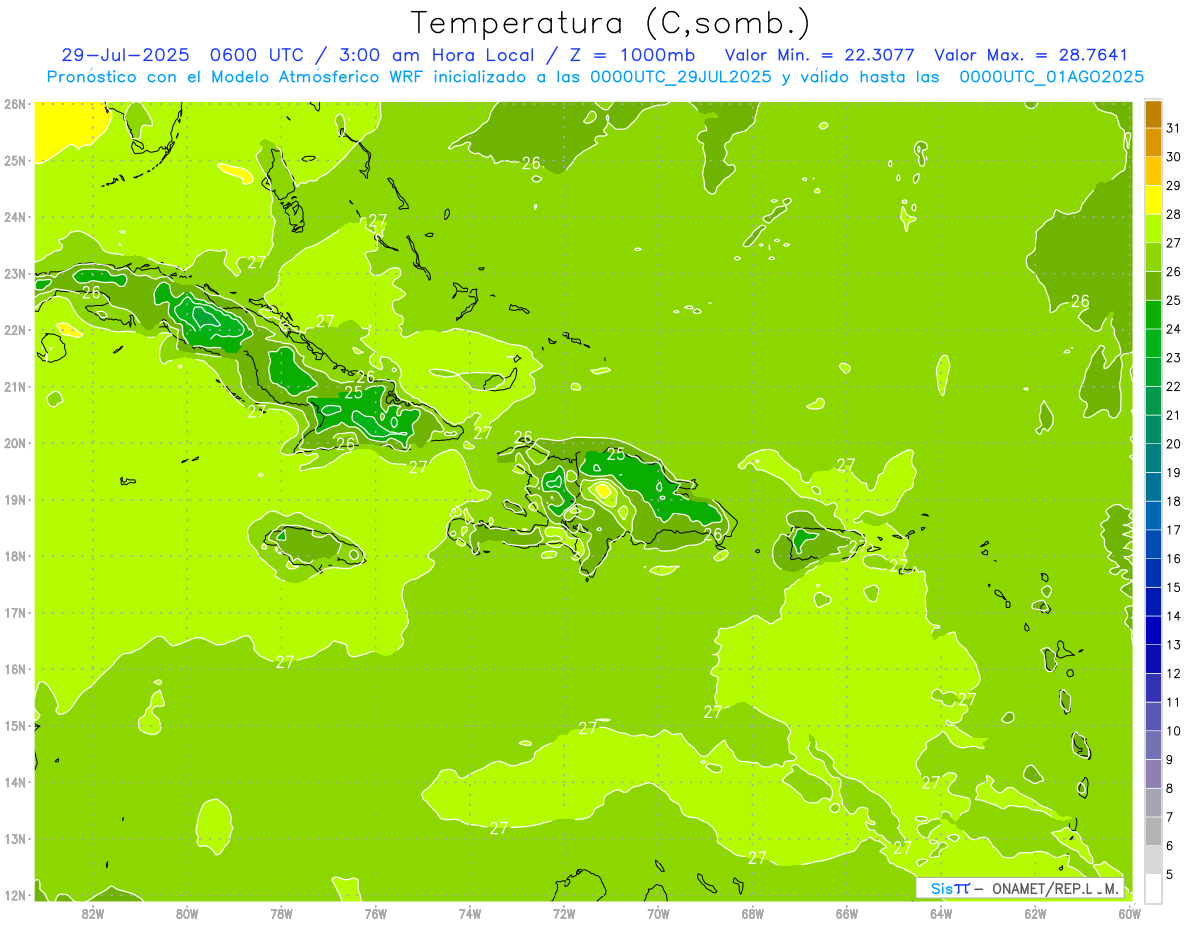Viewport: 1200px width, 927px height.
Task: Click the legend scale label "13"
Action: pyautogui.click(x=1173, y=644)
